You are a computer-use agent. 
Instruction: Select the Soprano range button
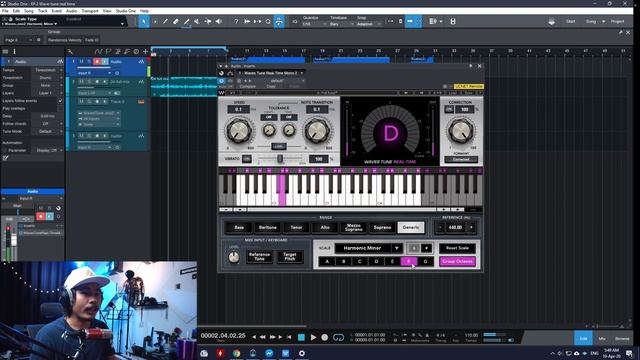pos(382,227)
